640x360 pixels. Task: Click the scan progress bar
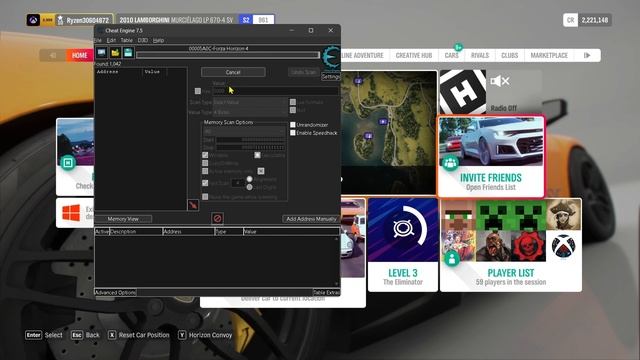tap(228, 55)
